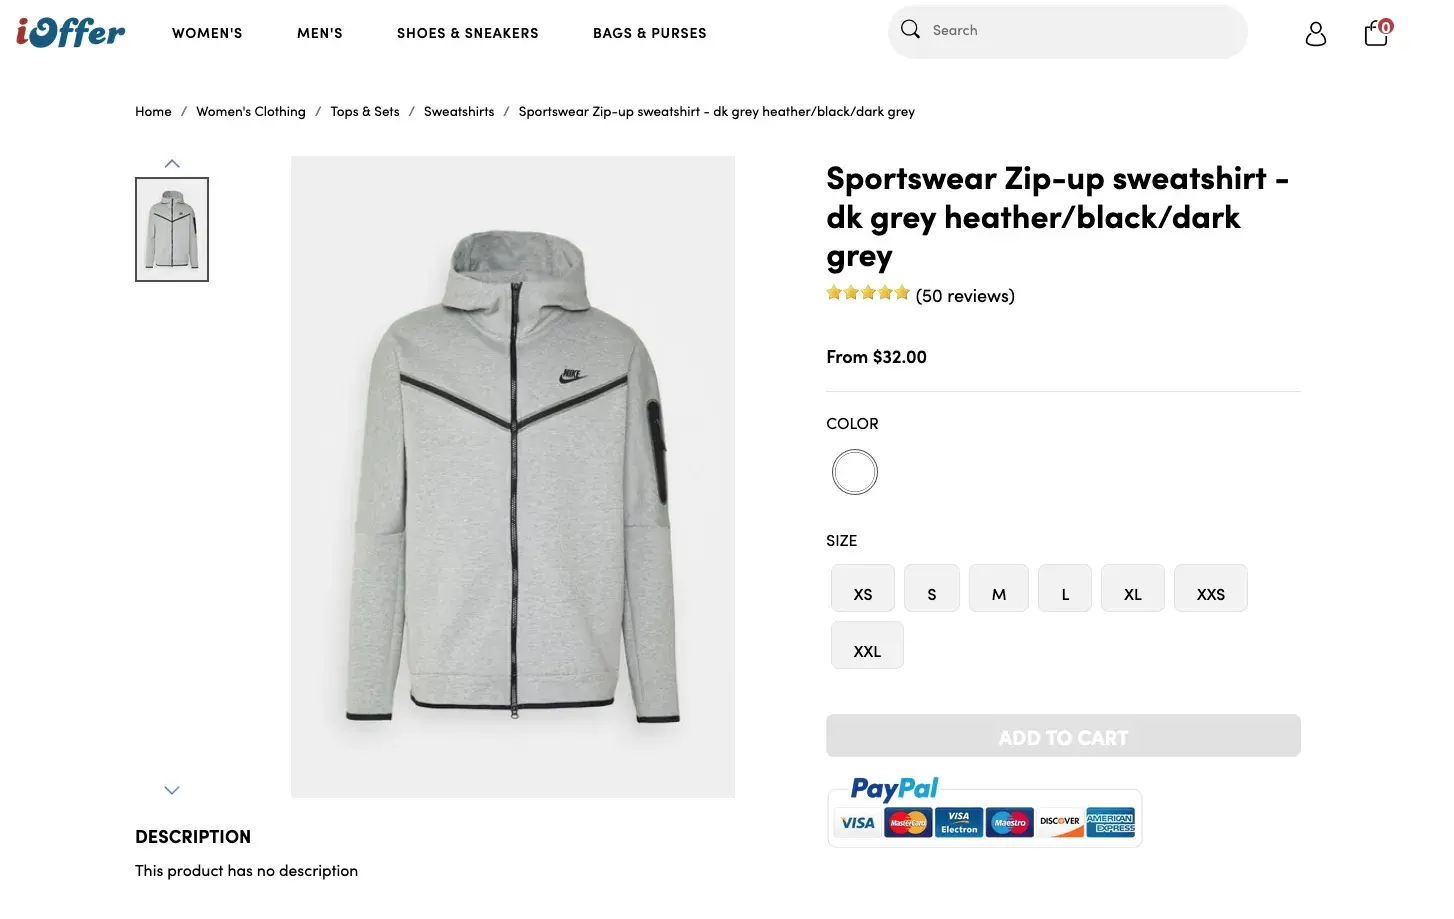Viewport: 1454px width, 919px height.
Task: Select size M
Action: [998, 590]
